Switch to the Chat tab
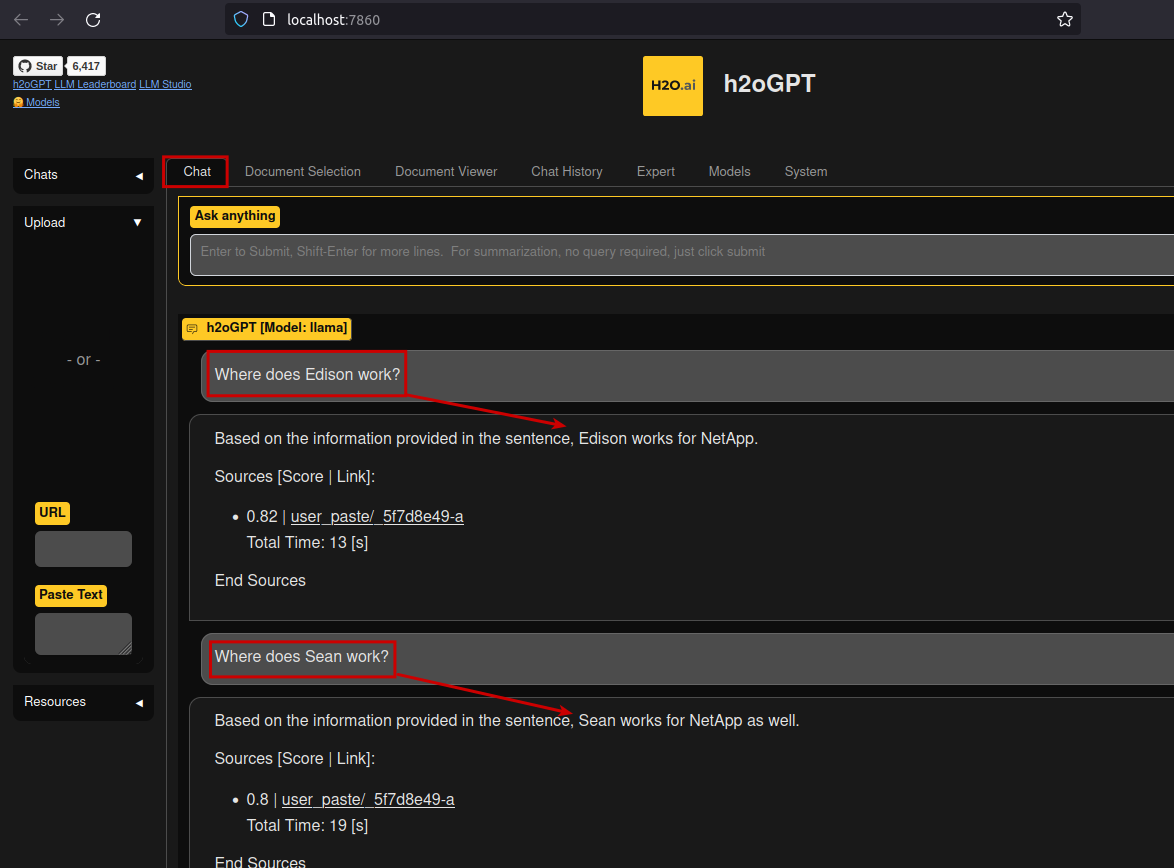This screenshot has height=868, width=1174. (x=197, y=172)
